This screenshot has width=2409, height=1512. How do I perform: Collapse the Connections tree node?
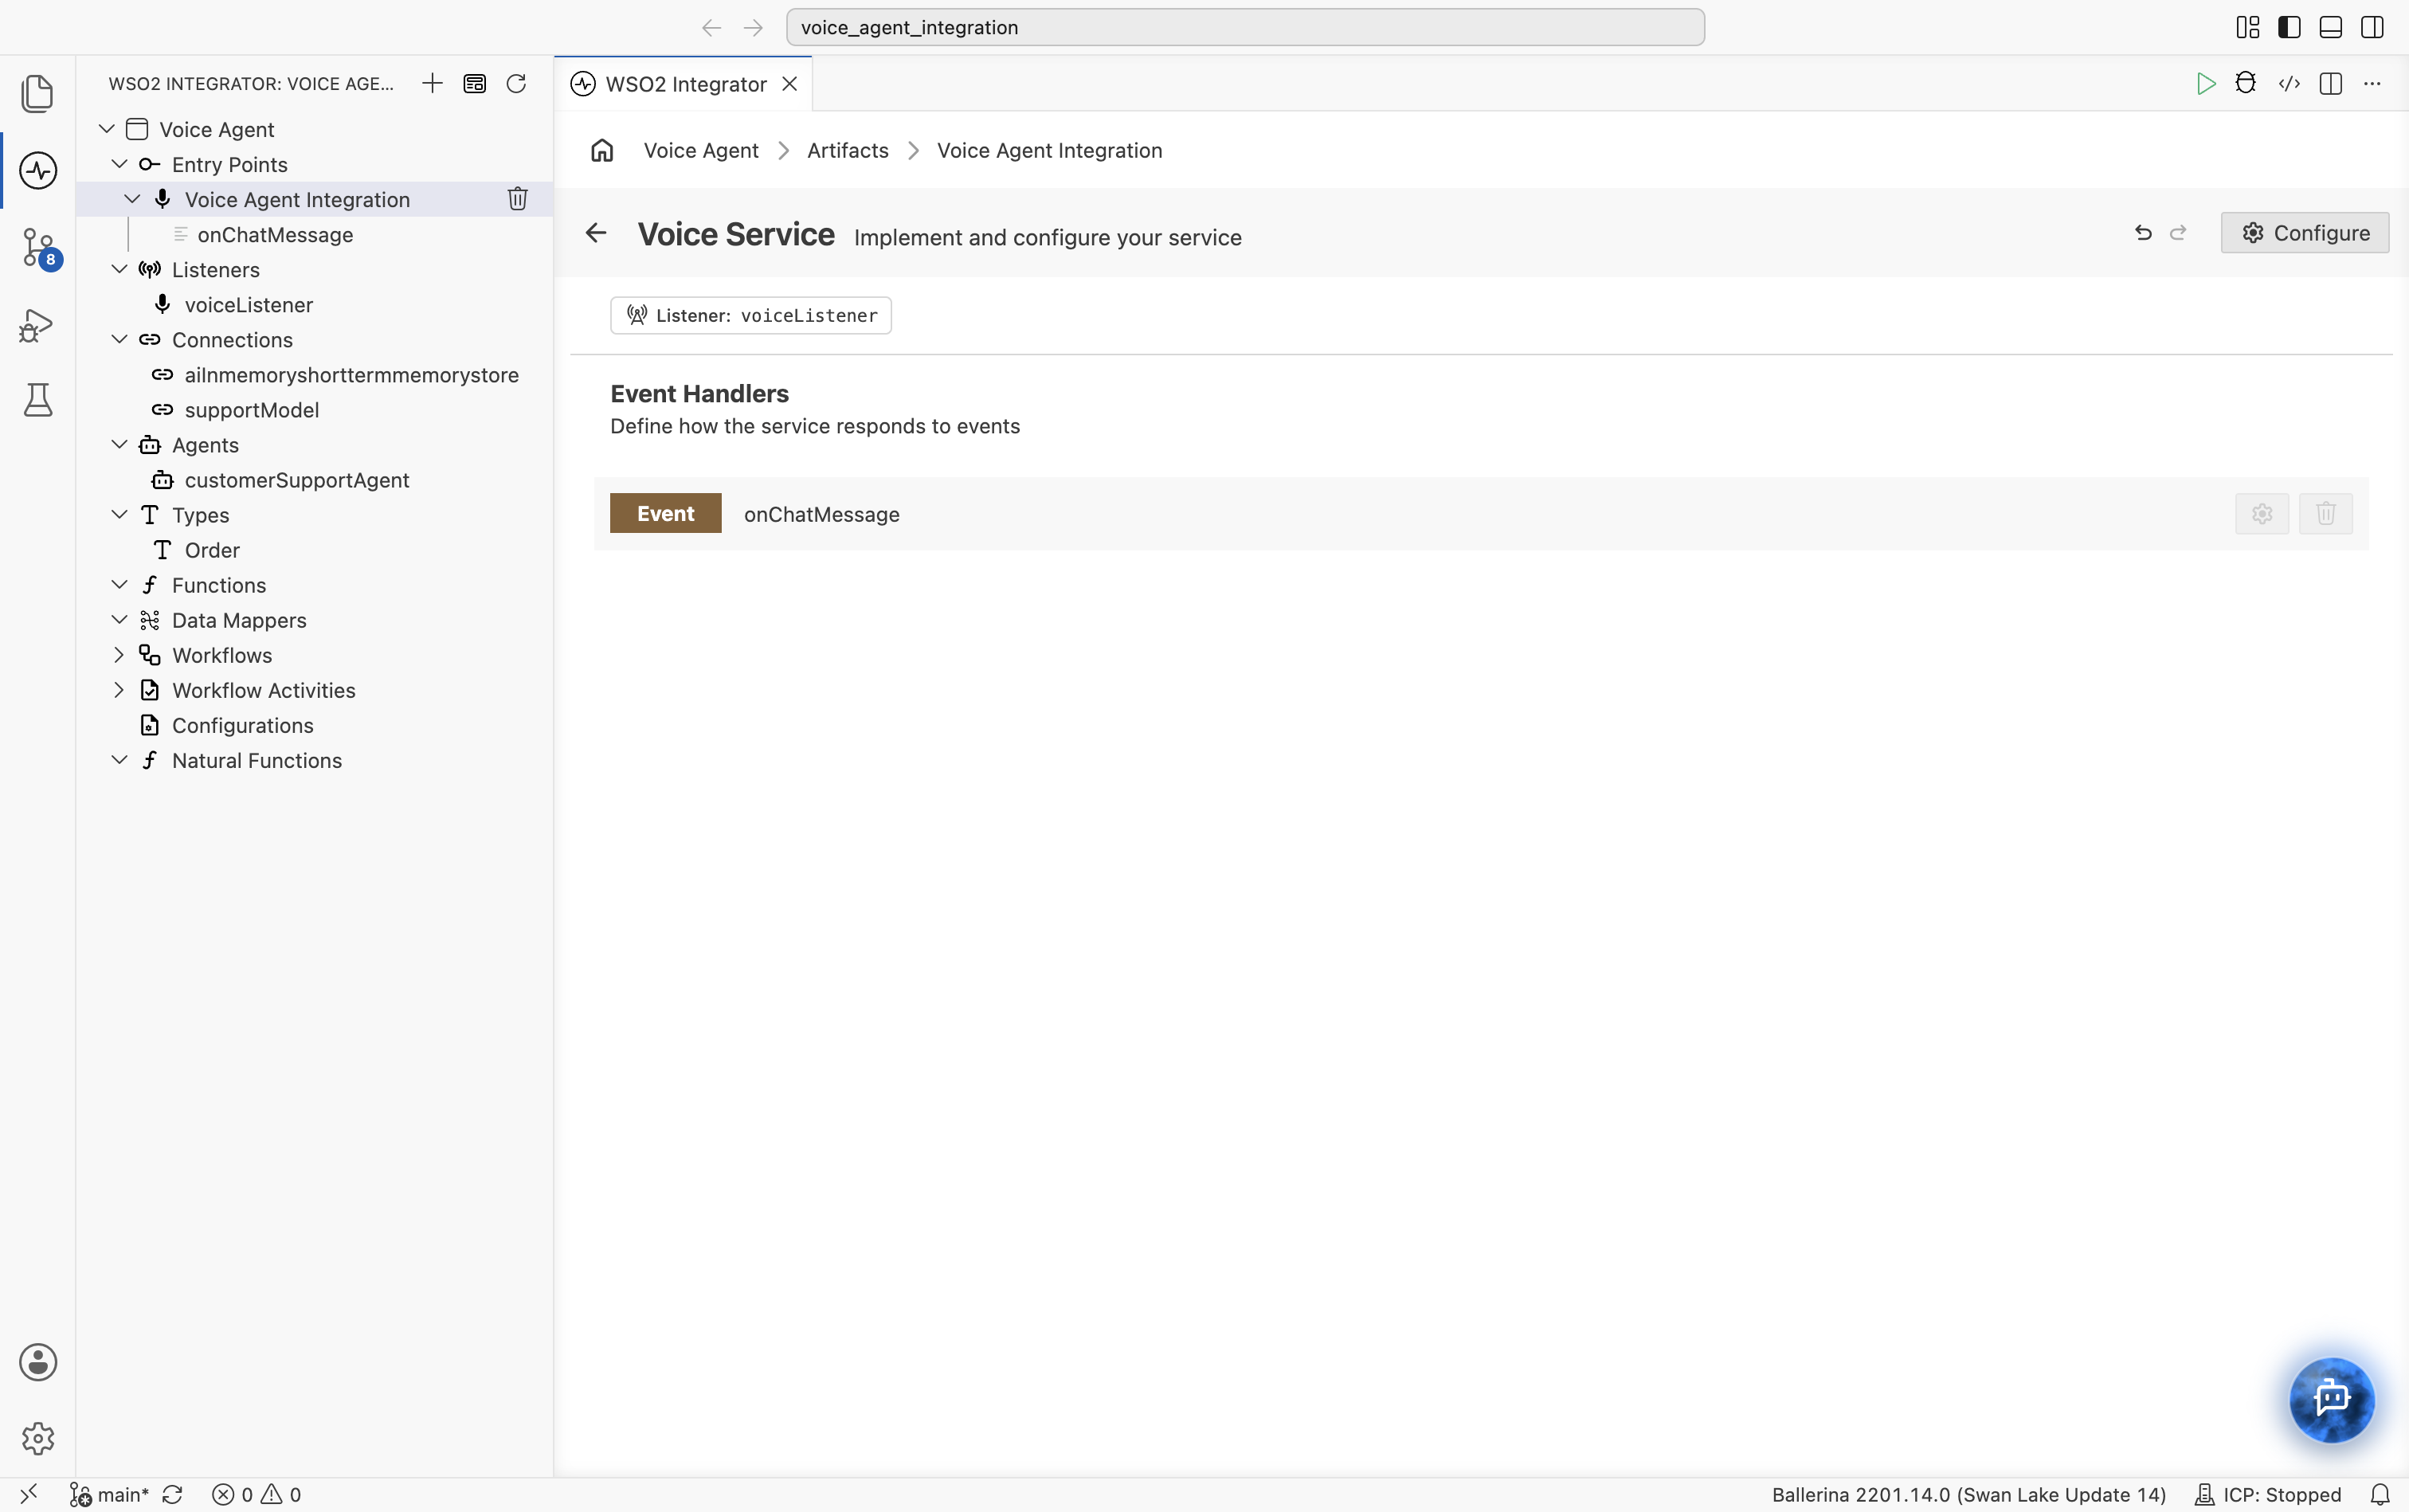[119, 339]
